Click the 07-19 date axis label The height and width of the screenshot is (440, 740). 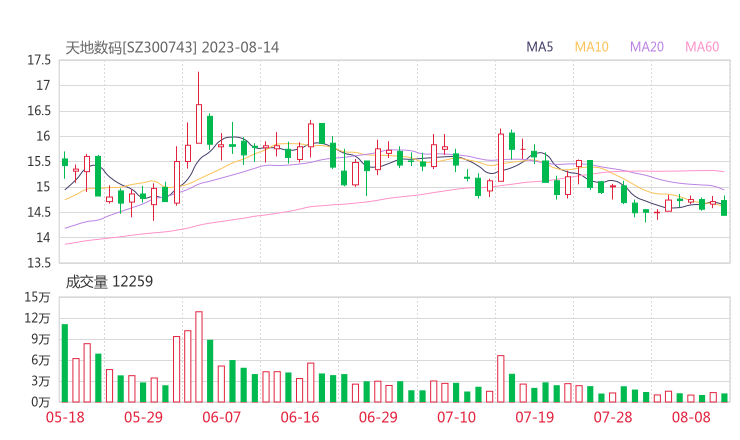click(x=534, y=417)
